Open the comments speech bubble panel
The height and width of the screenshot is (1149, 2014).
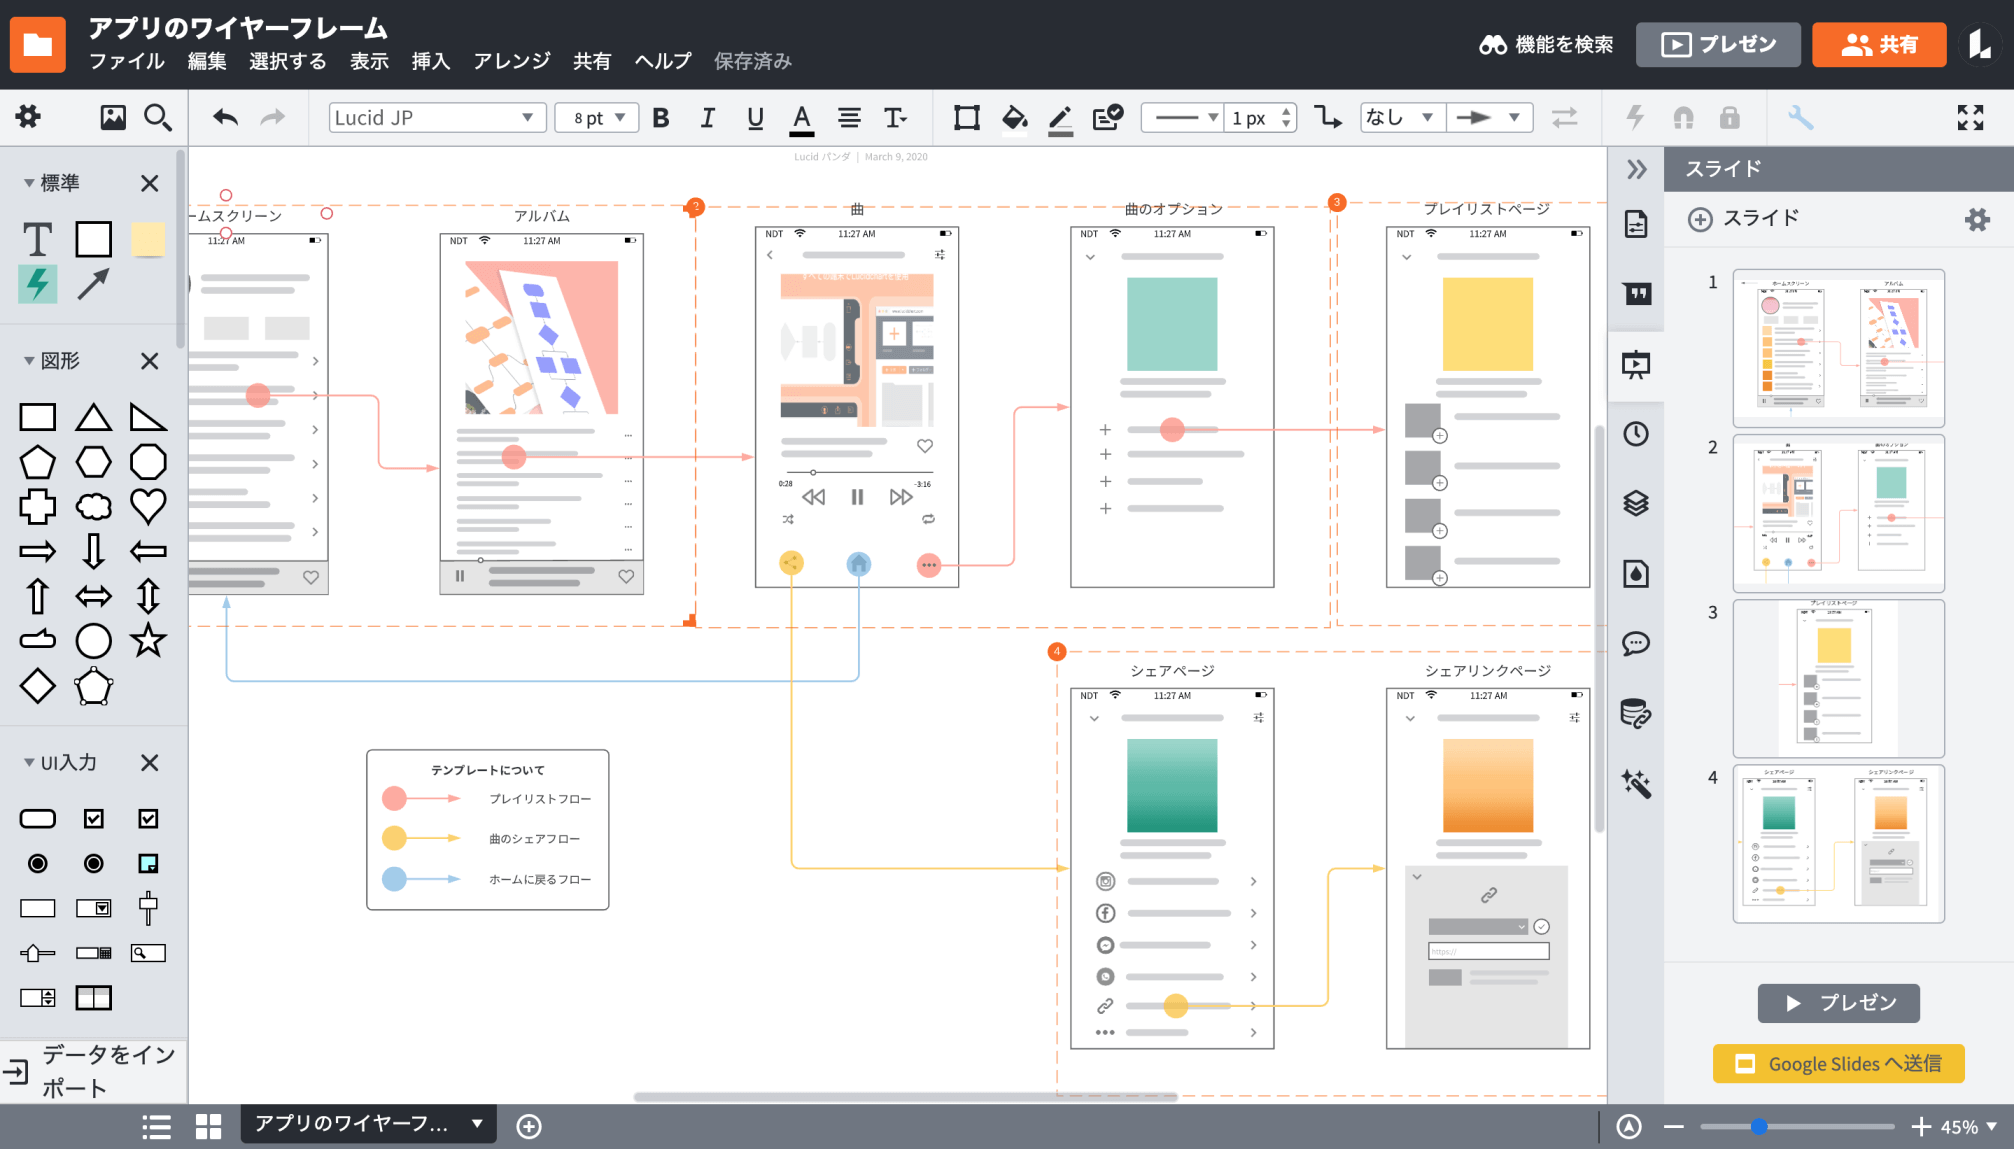[x=1636, y=643]
